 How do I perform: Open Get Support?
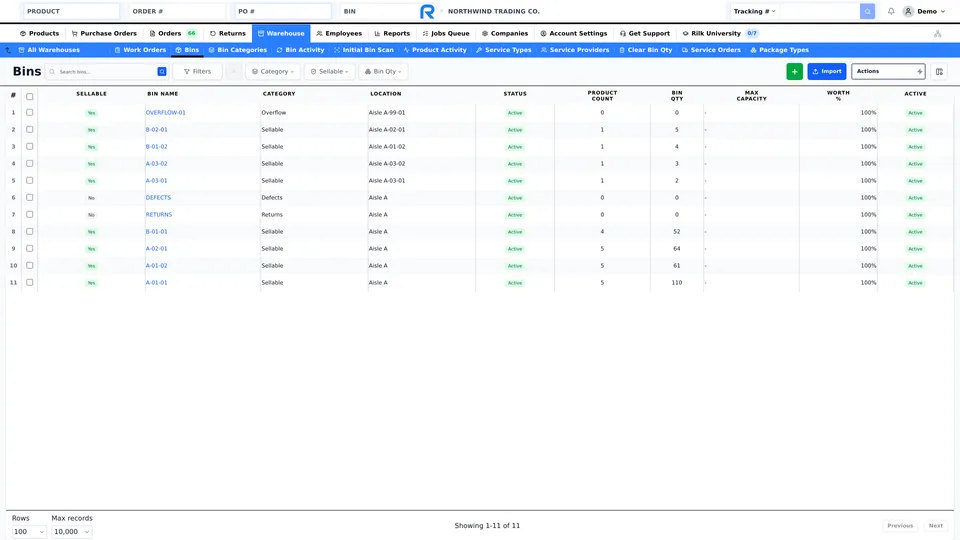[x=645, y=34]
